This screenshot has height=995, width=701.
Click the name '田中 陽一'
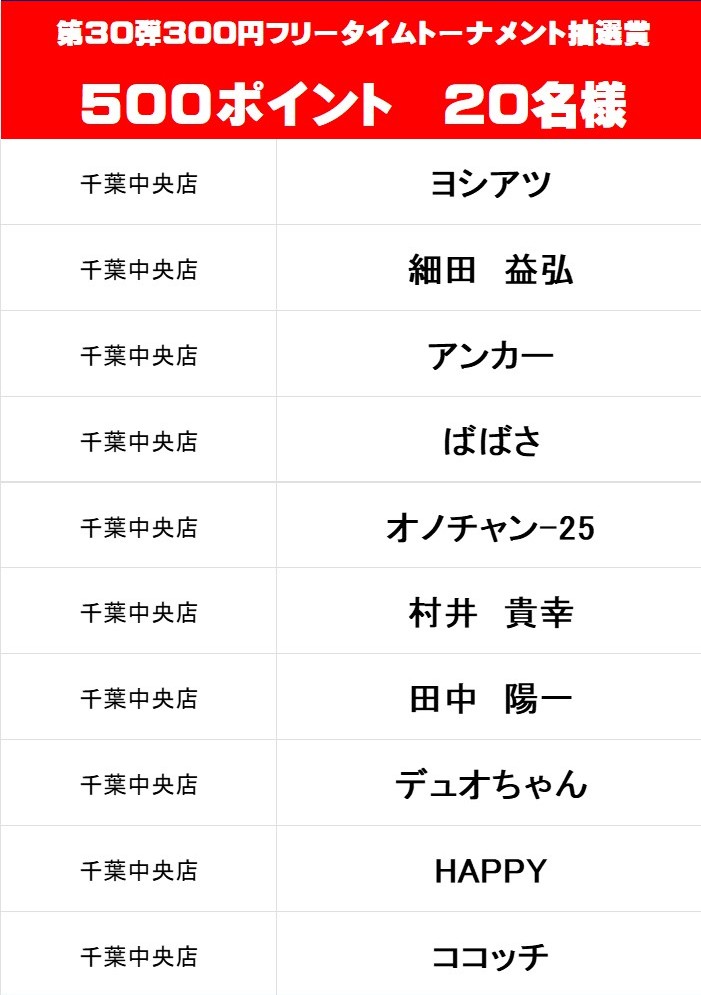point(490,700)
